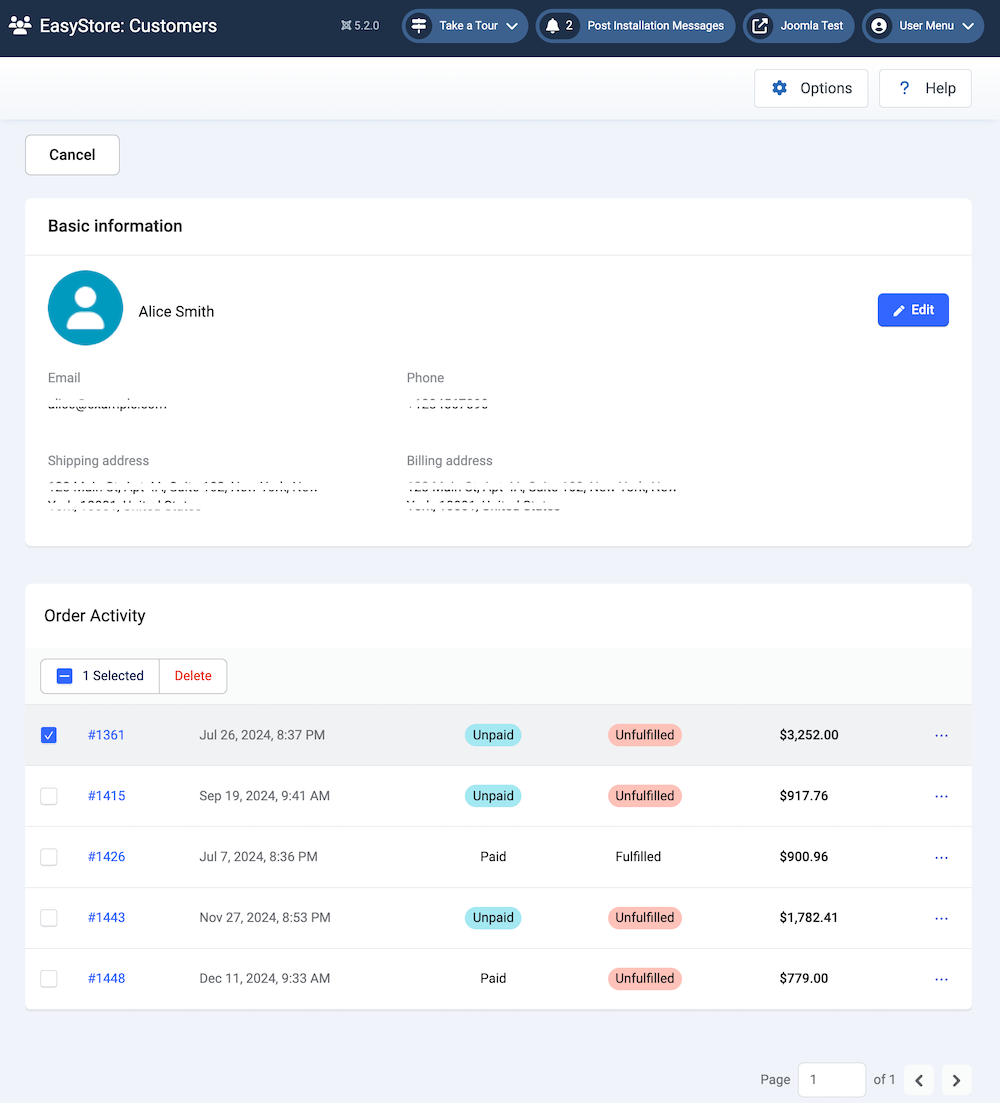Click the page number input field
Image resolution: width=1000 pixels, height=1103 pixels.
tap(831, 1080)
